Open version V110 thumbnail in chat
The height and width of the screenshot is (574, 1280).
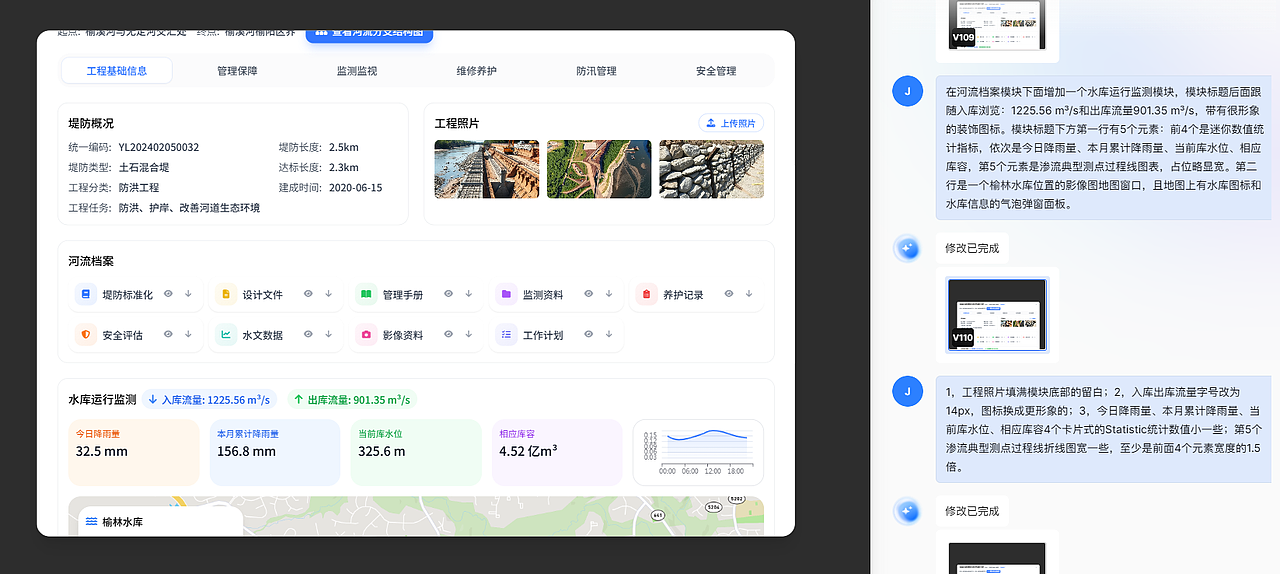coord(997,314)
